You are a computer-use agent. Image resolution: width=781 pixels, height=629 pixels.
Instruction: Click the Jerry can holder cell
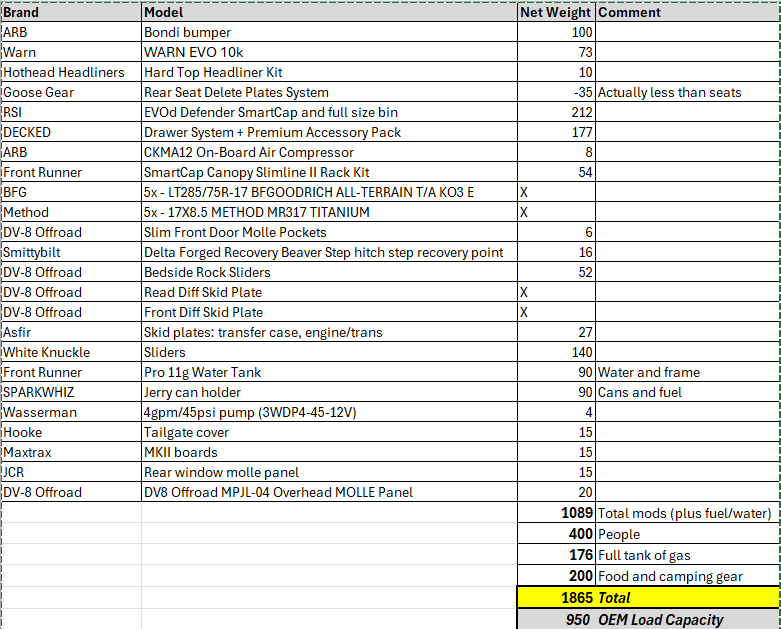pos(329,392)
